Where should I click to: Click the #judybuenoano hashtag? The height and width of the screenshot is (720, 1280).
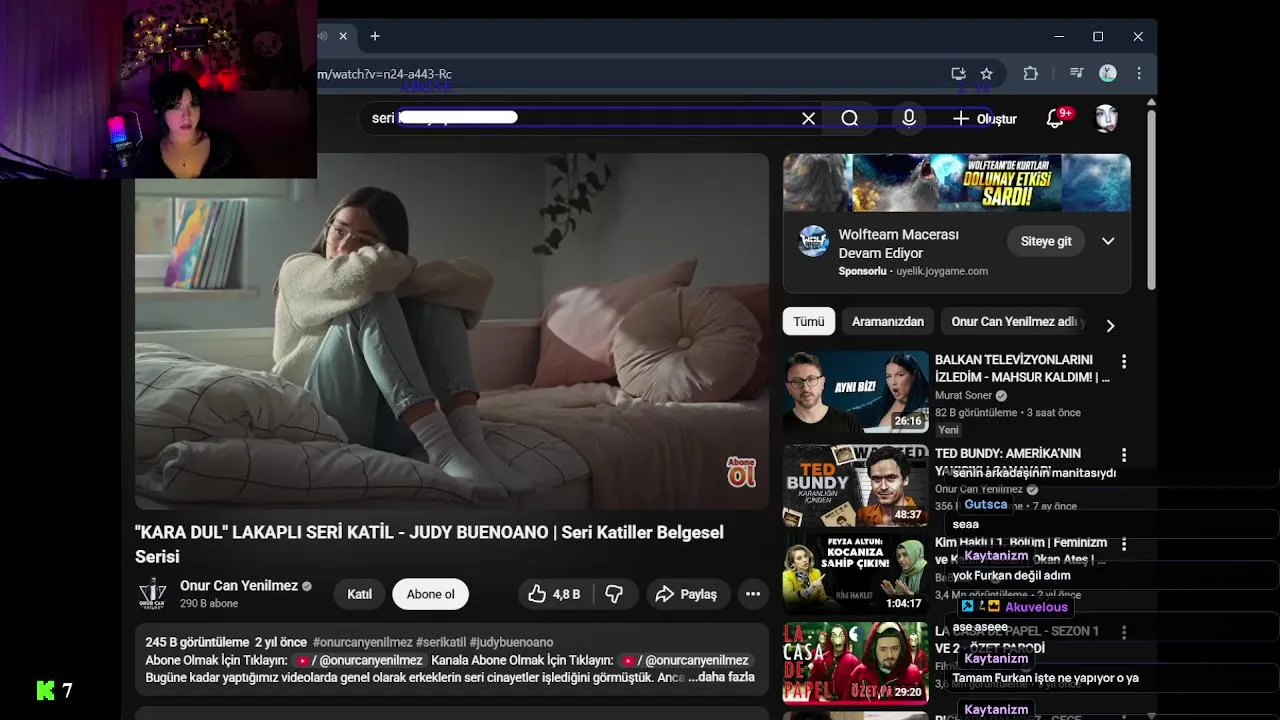pyautogui.click(x=511, y=642)
